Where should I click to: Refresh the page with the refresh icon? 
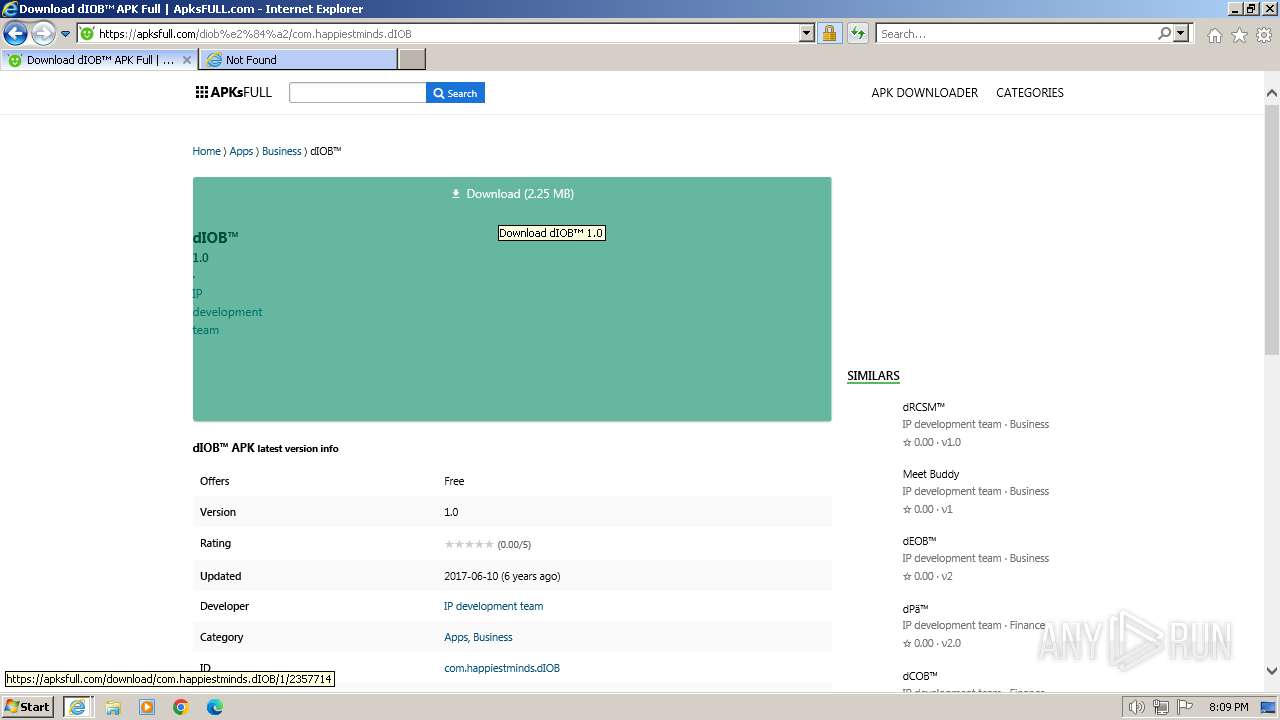click(x=857, y=33)
